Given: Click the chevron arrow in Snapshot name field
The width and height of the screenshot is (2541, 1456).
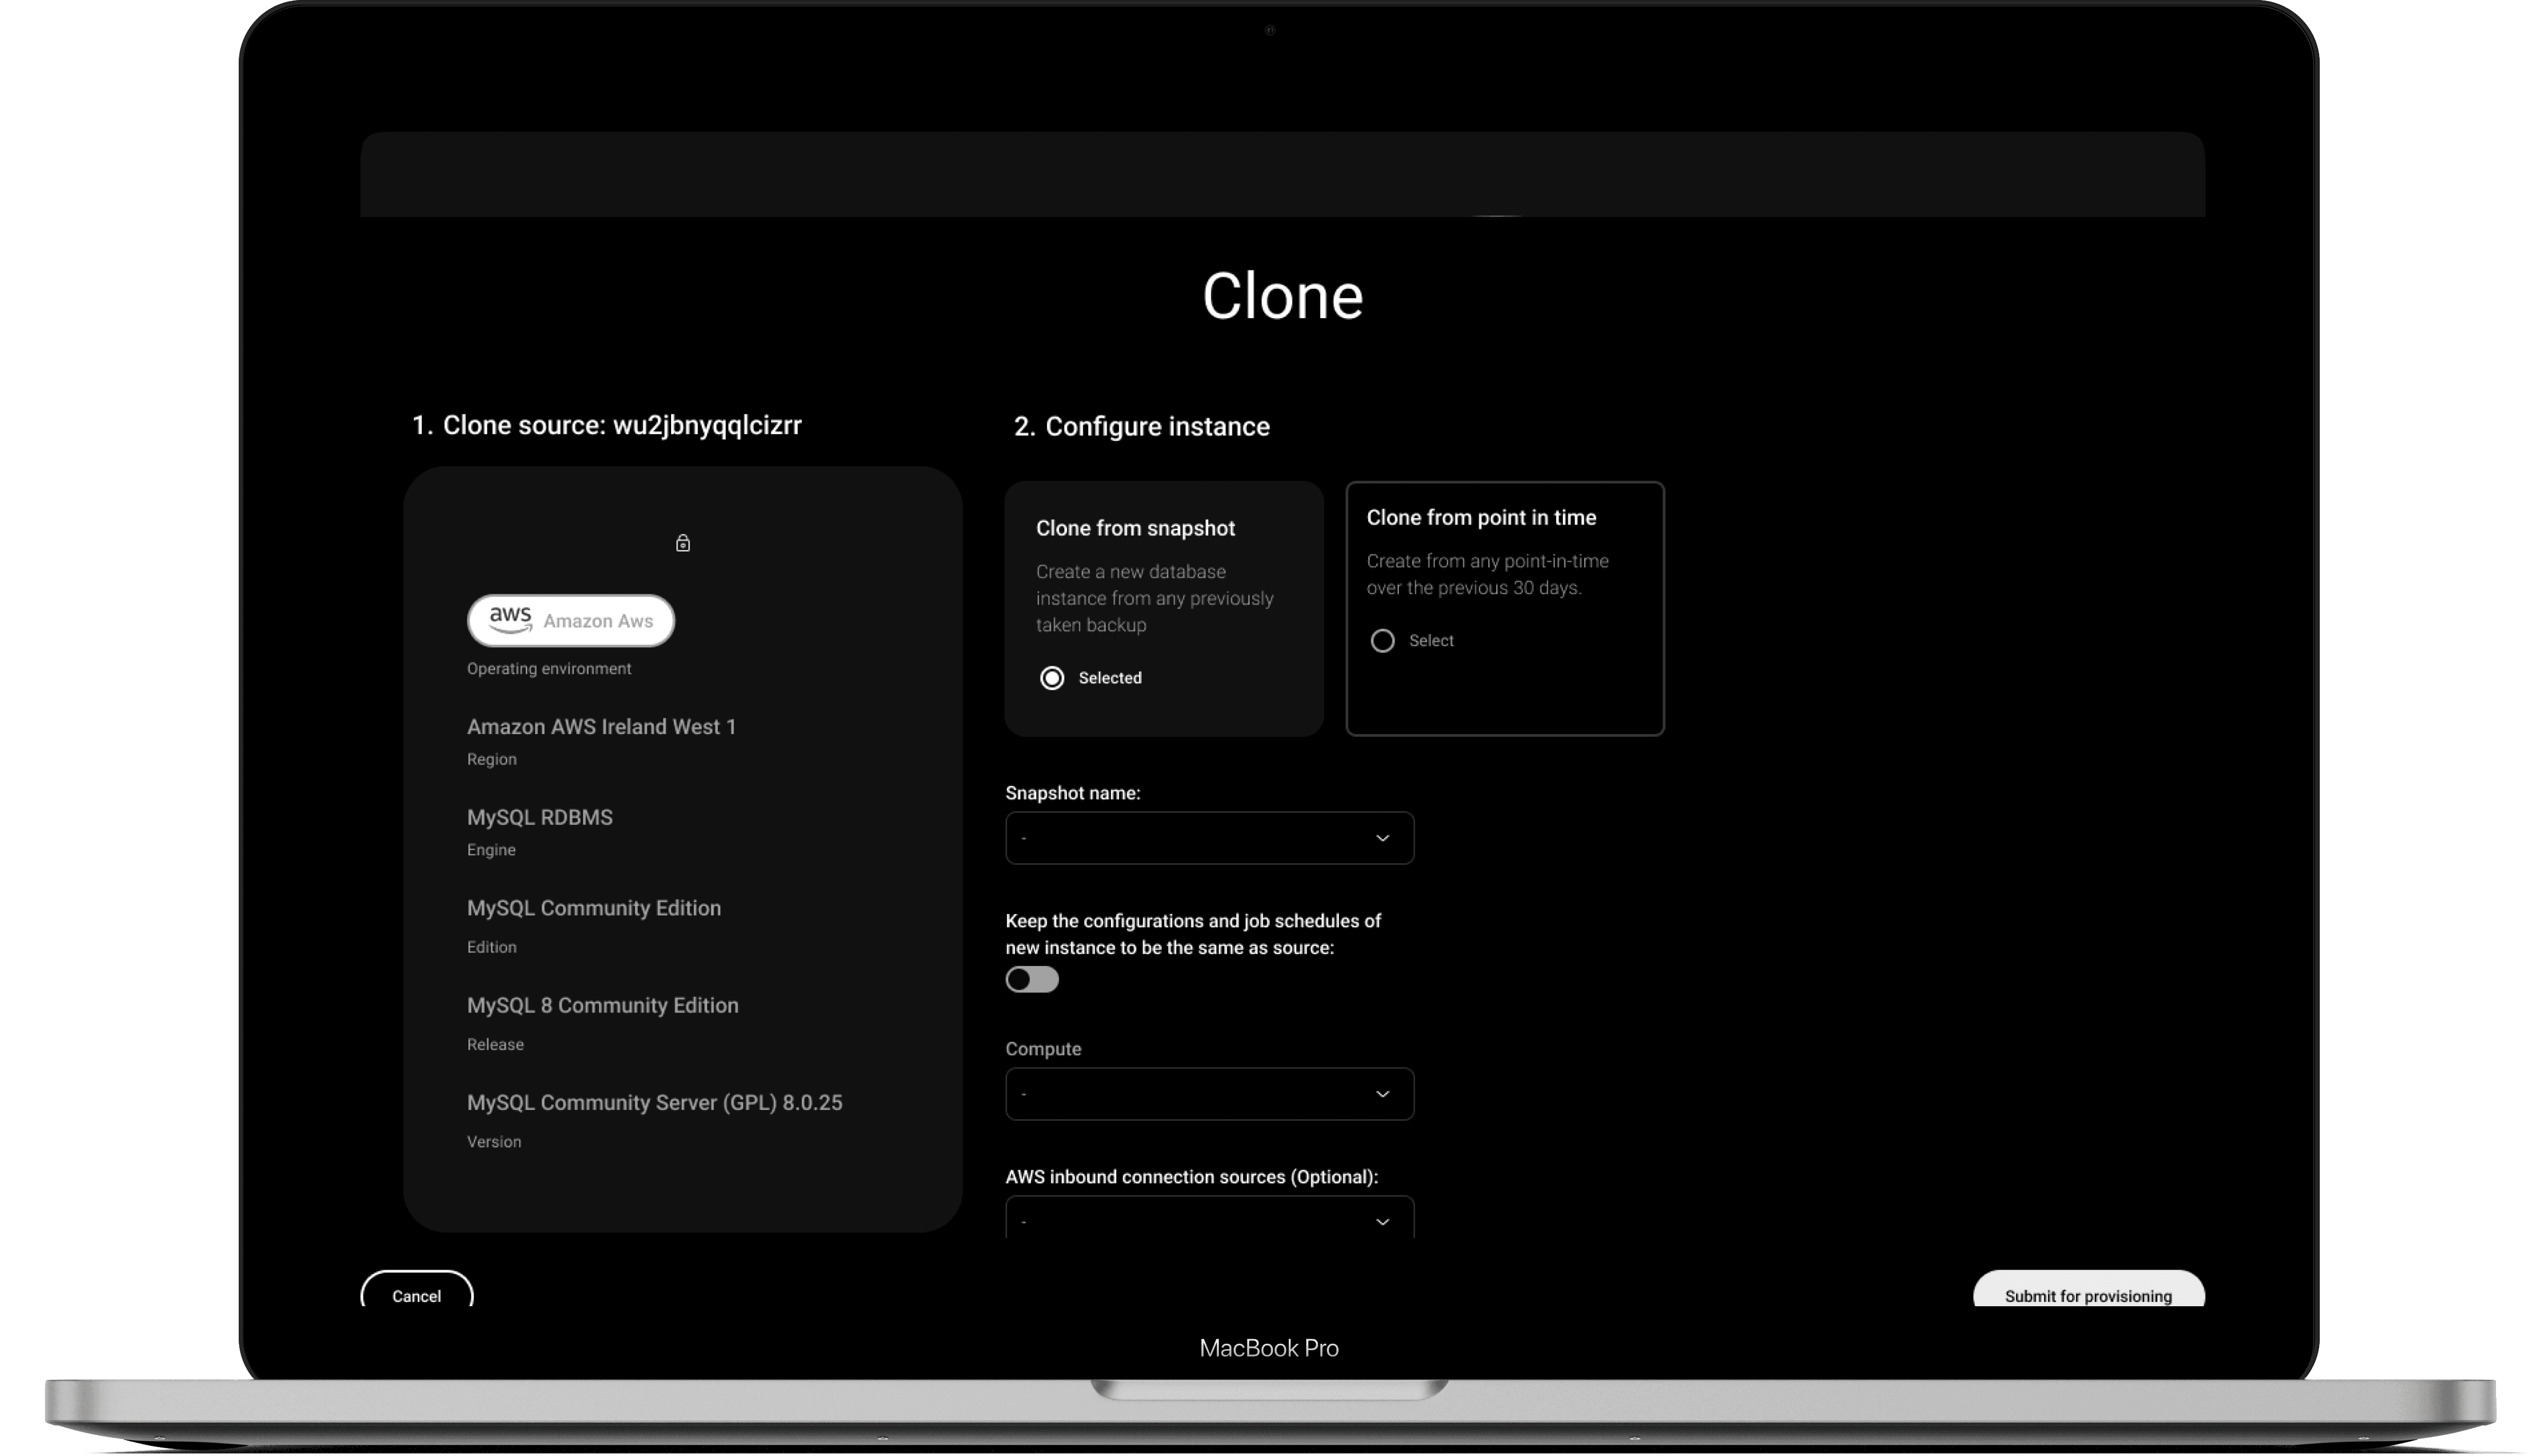Looking at the screenshot, I should 1382,838.
